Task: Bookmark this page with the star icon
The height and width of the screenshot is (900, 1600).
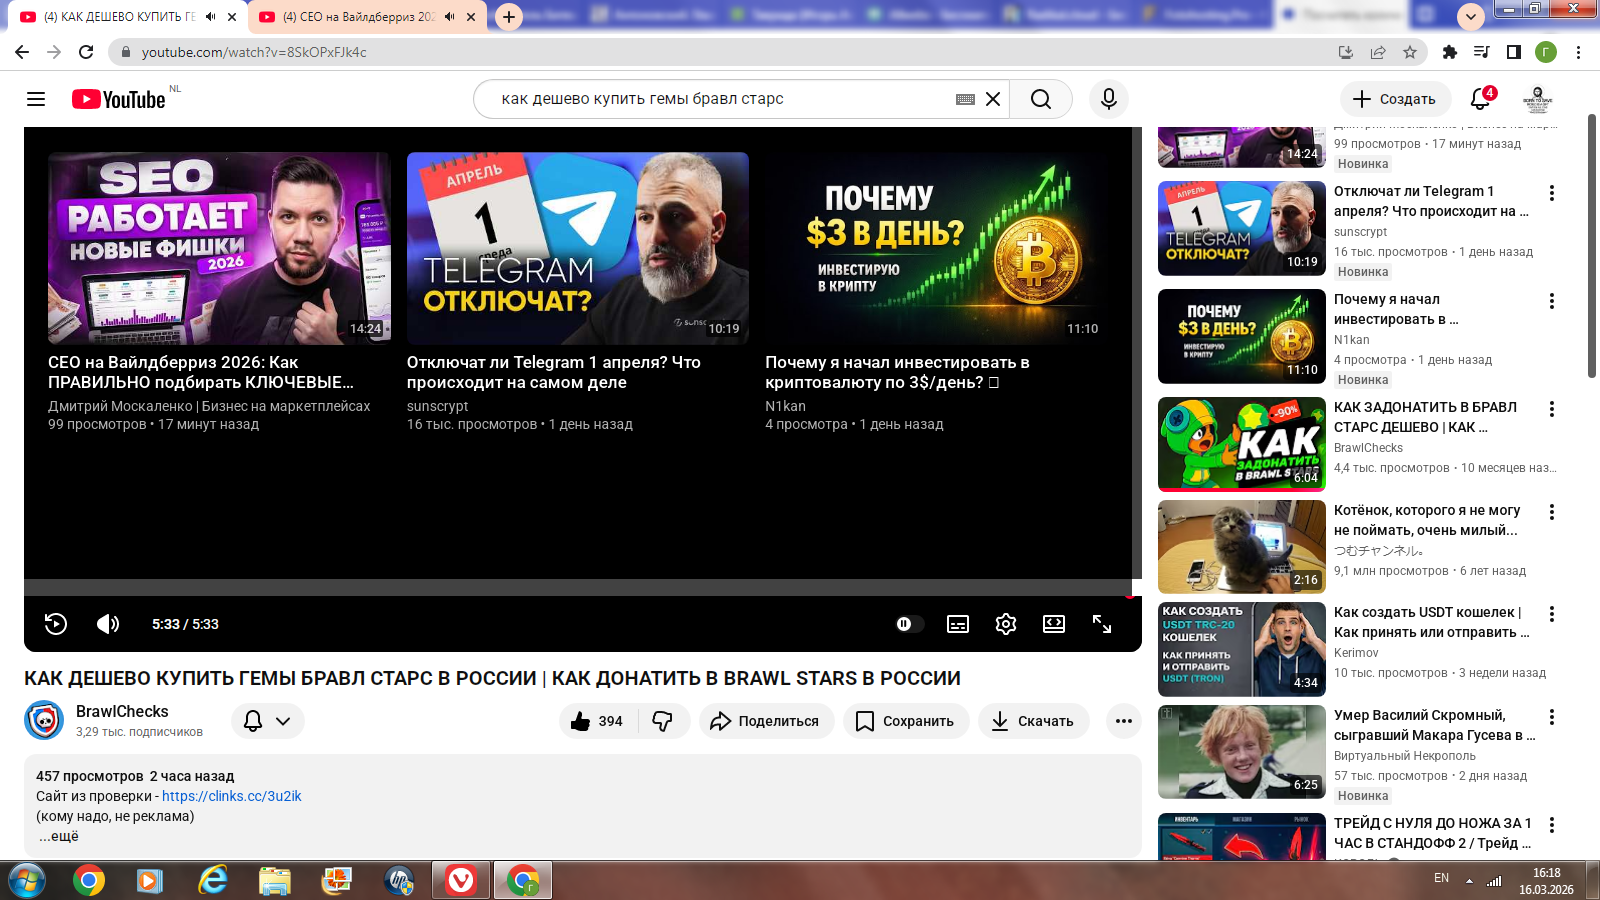Action: [1410, 52]
